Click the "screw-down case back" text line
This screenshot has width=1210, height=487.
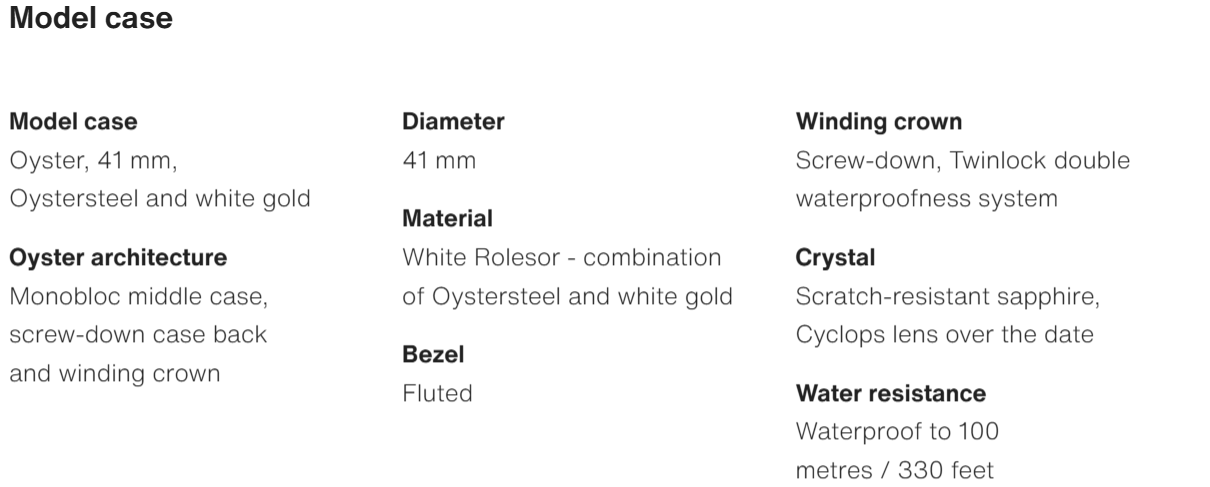pos(138,334)
